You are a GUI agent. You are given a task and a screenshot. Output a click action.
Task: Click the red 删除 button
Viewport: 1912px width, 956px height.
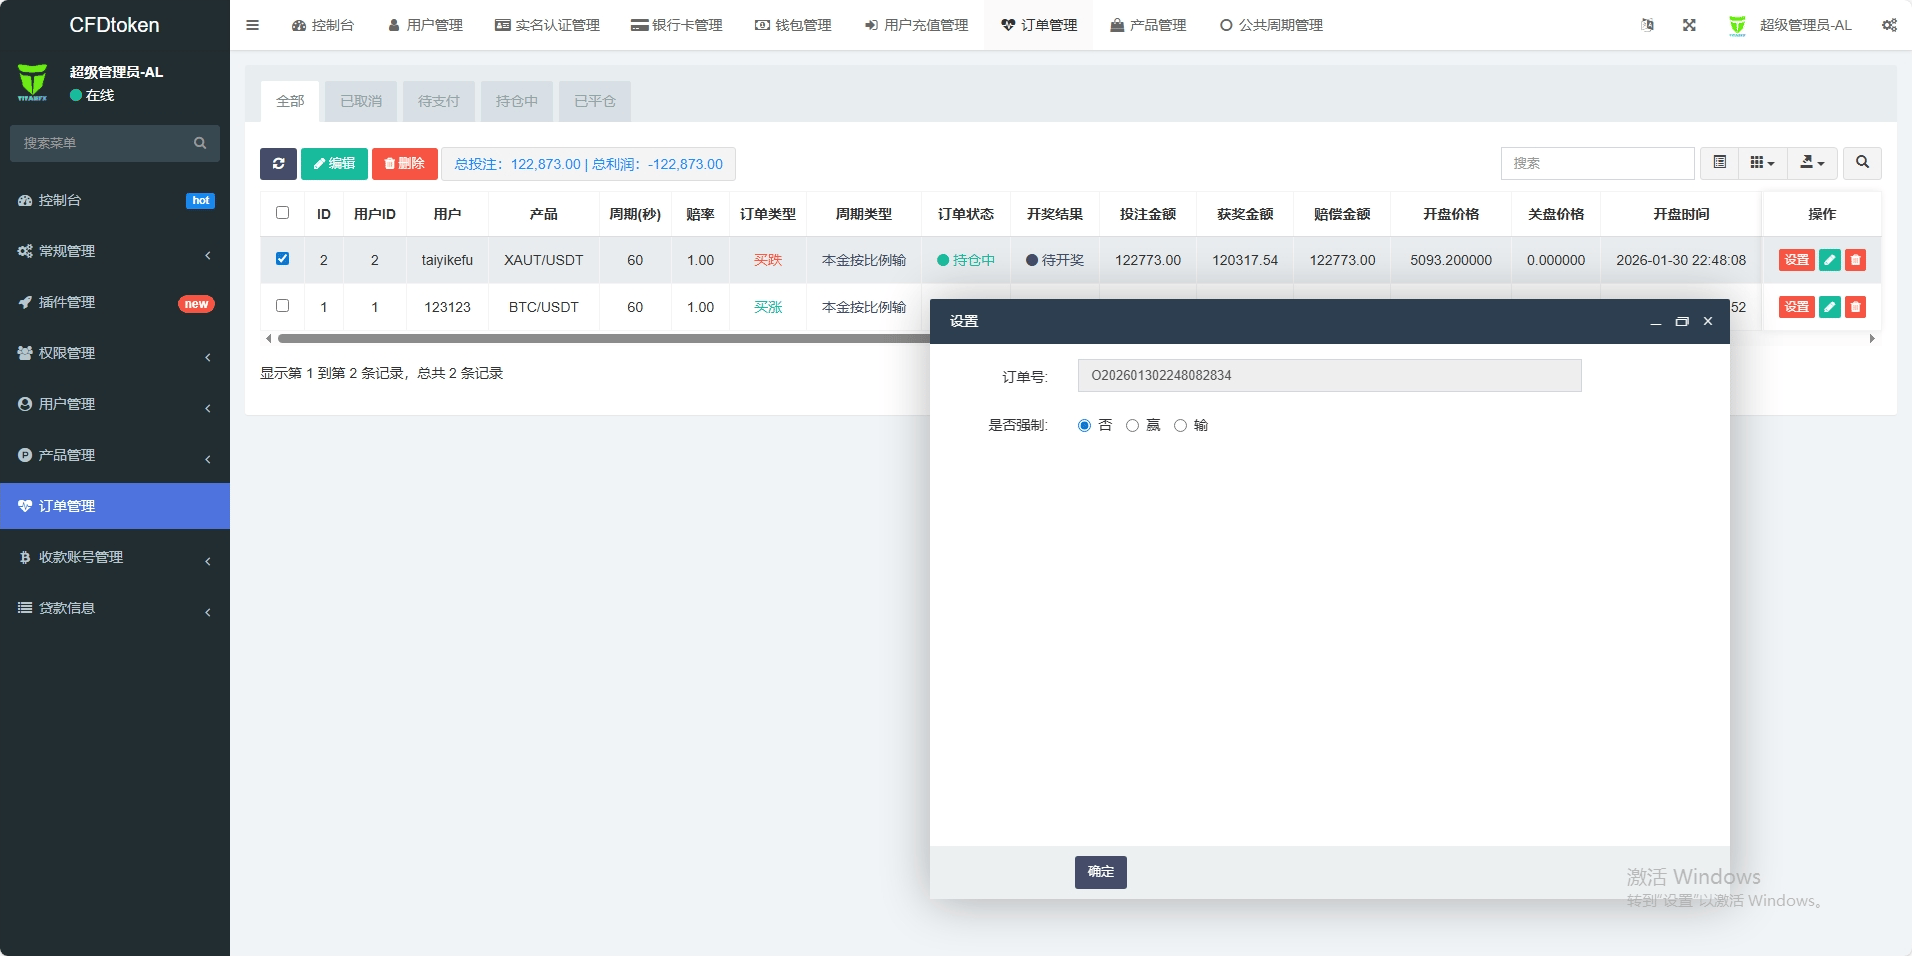tap(405, 164)
